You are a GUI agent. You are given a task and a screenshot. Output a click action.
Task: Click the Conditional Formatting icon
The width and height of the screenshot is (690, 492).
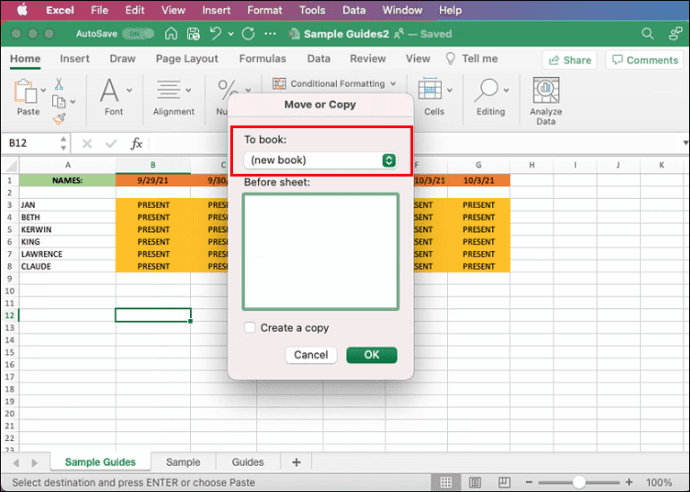pyautogui.click(x=279, y=84)
